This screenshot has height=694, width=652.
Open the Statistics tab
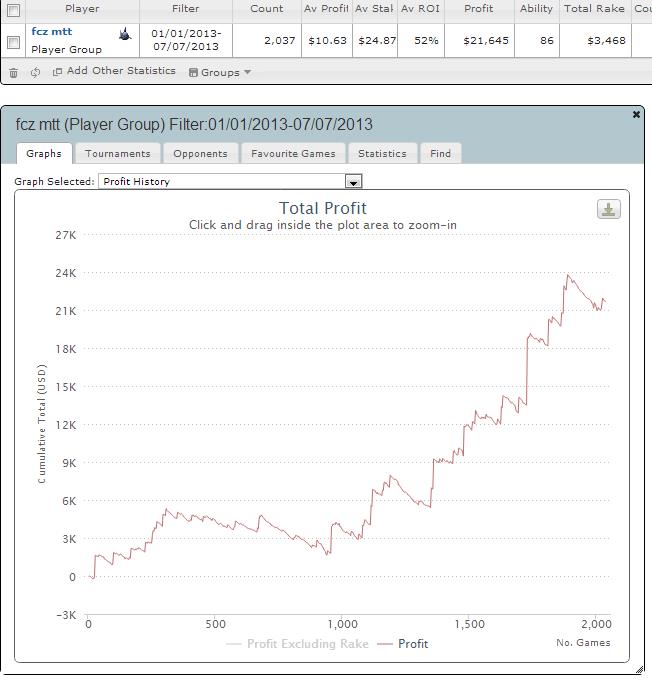coord(382,154)
